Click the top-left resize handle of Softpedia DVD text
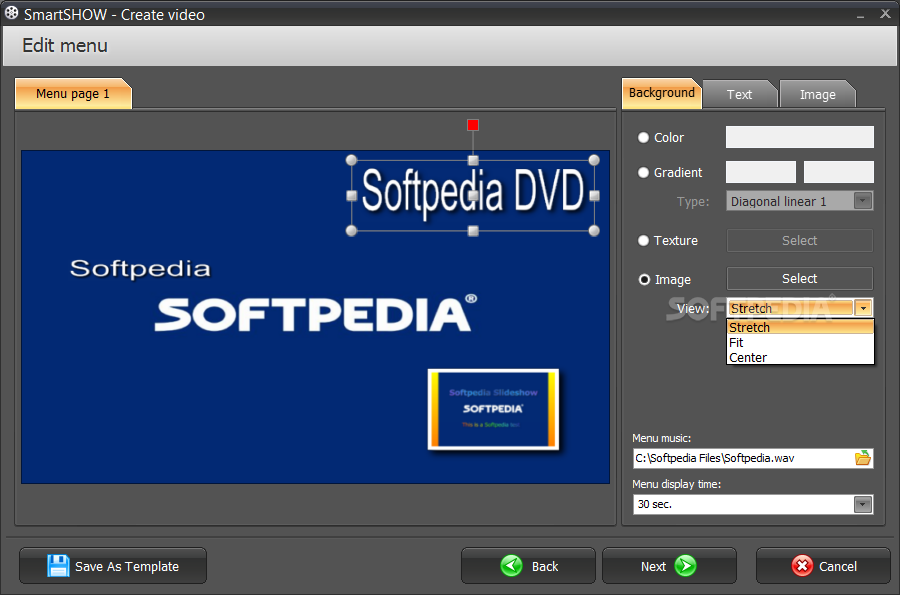The height and width of the screenshot is (595, 900). (352, 160)
